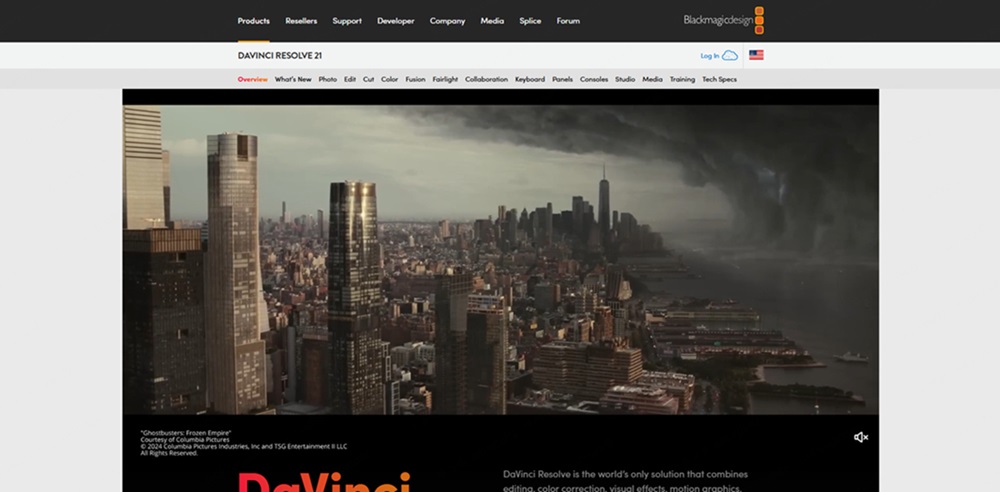Open the Media tab in the sub-navigation
Viewport: 1000px width, 492px height.
[652, 79]
